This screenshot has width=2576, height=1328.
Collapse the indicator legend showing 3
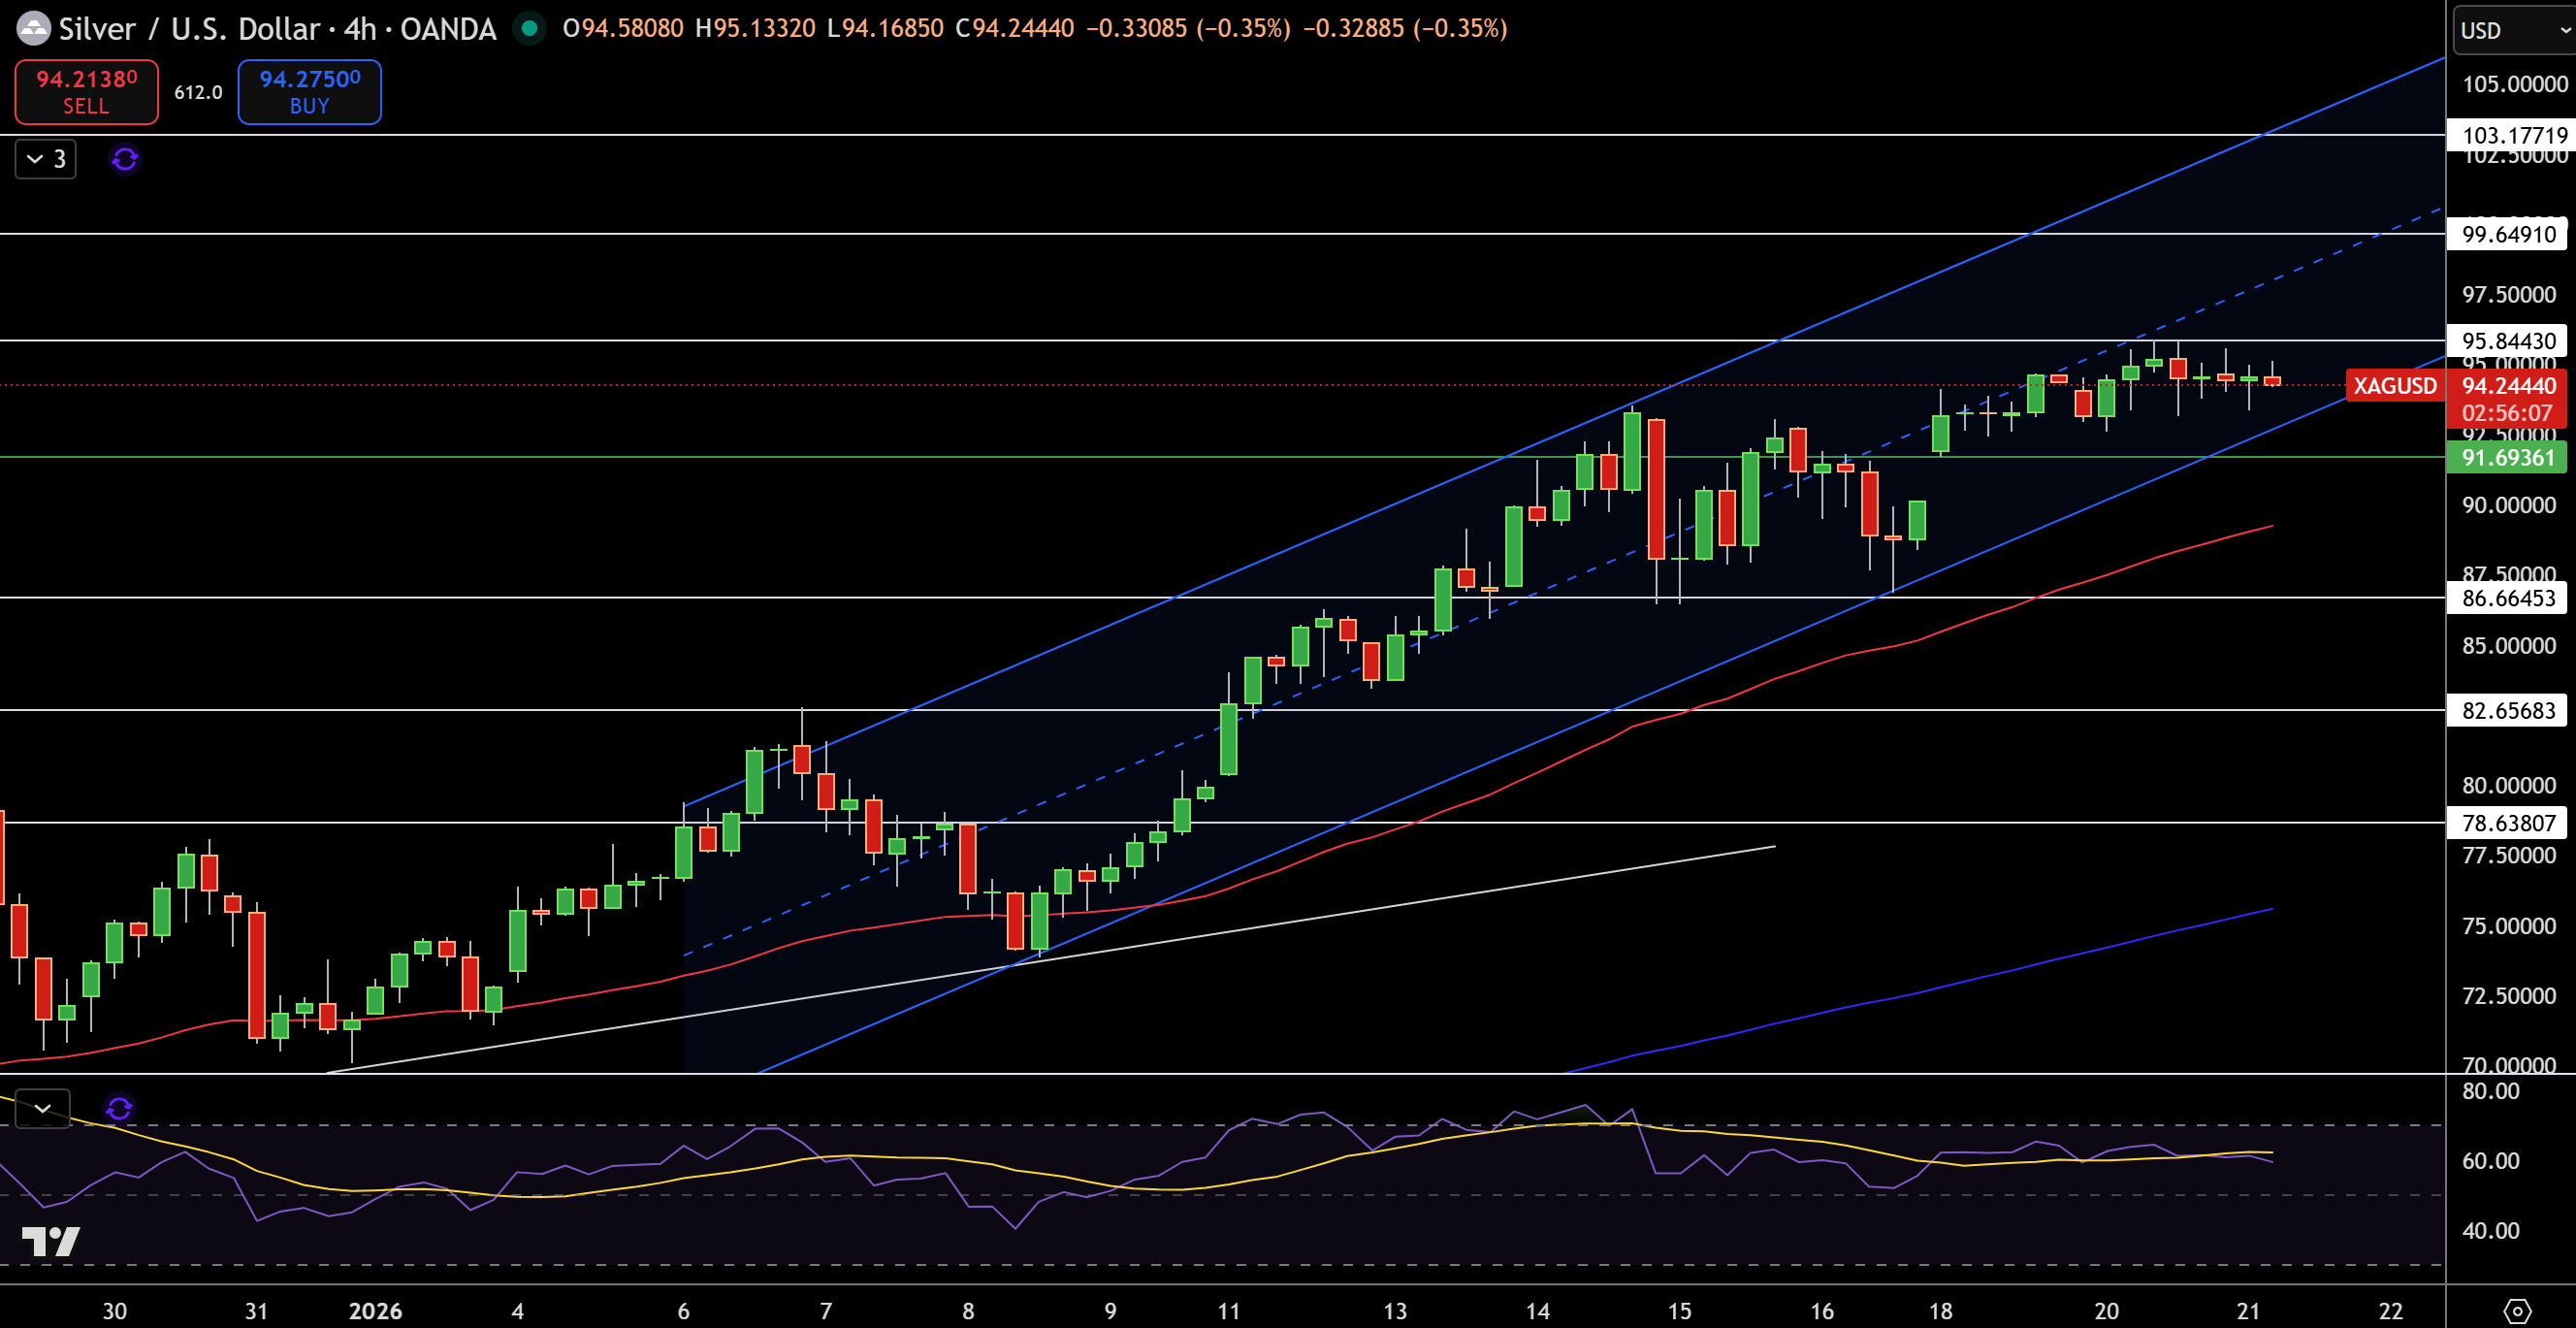click(x=46, y=159)
